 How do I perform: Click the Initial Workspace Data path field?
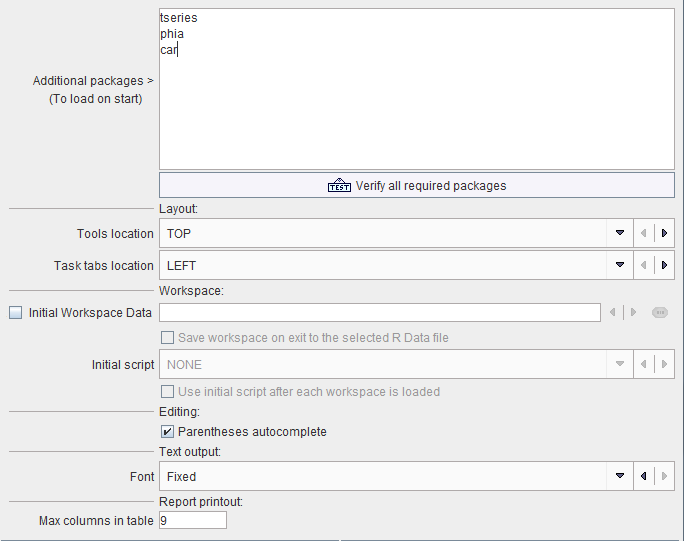(x=380, y=312)
